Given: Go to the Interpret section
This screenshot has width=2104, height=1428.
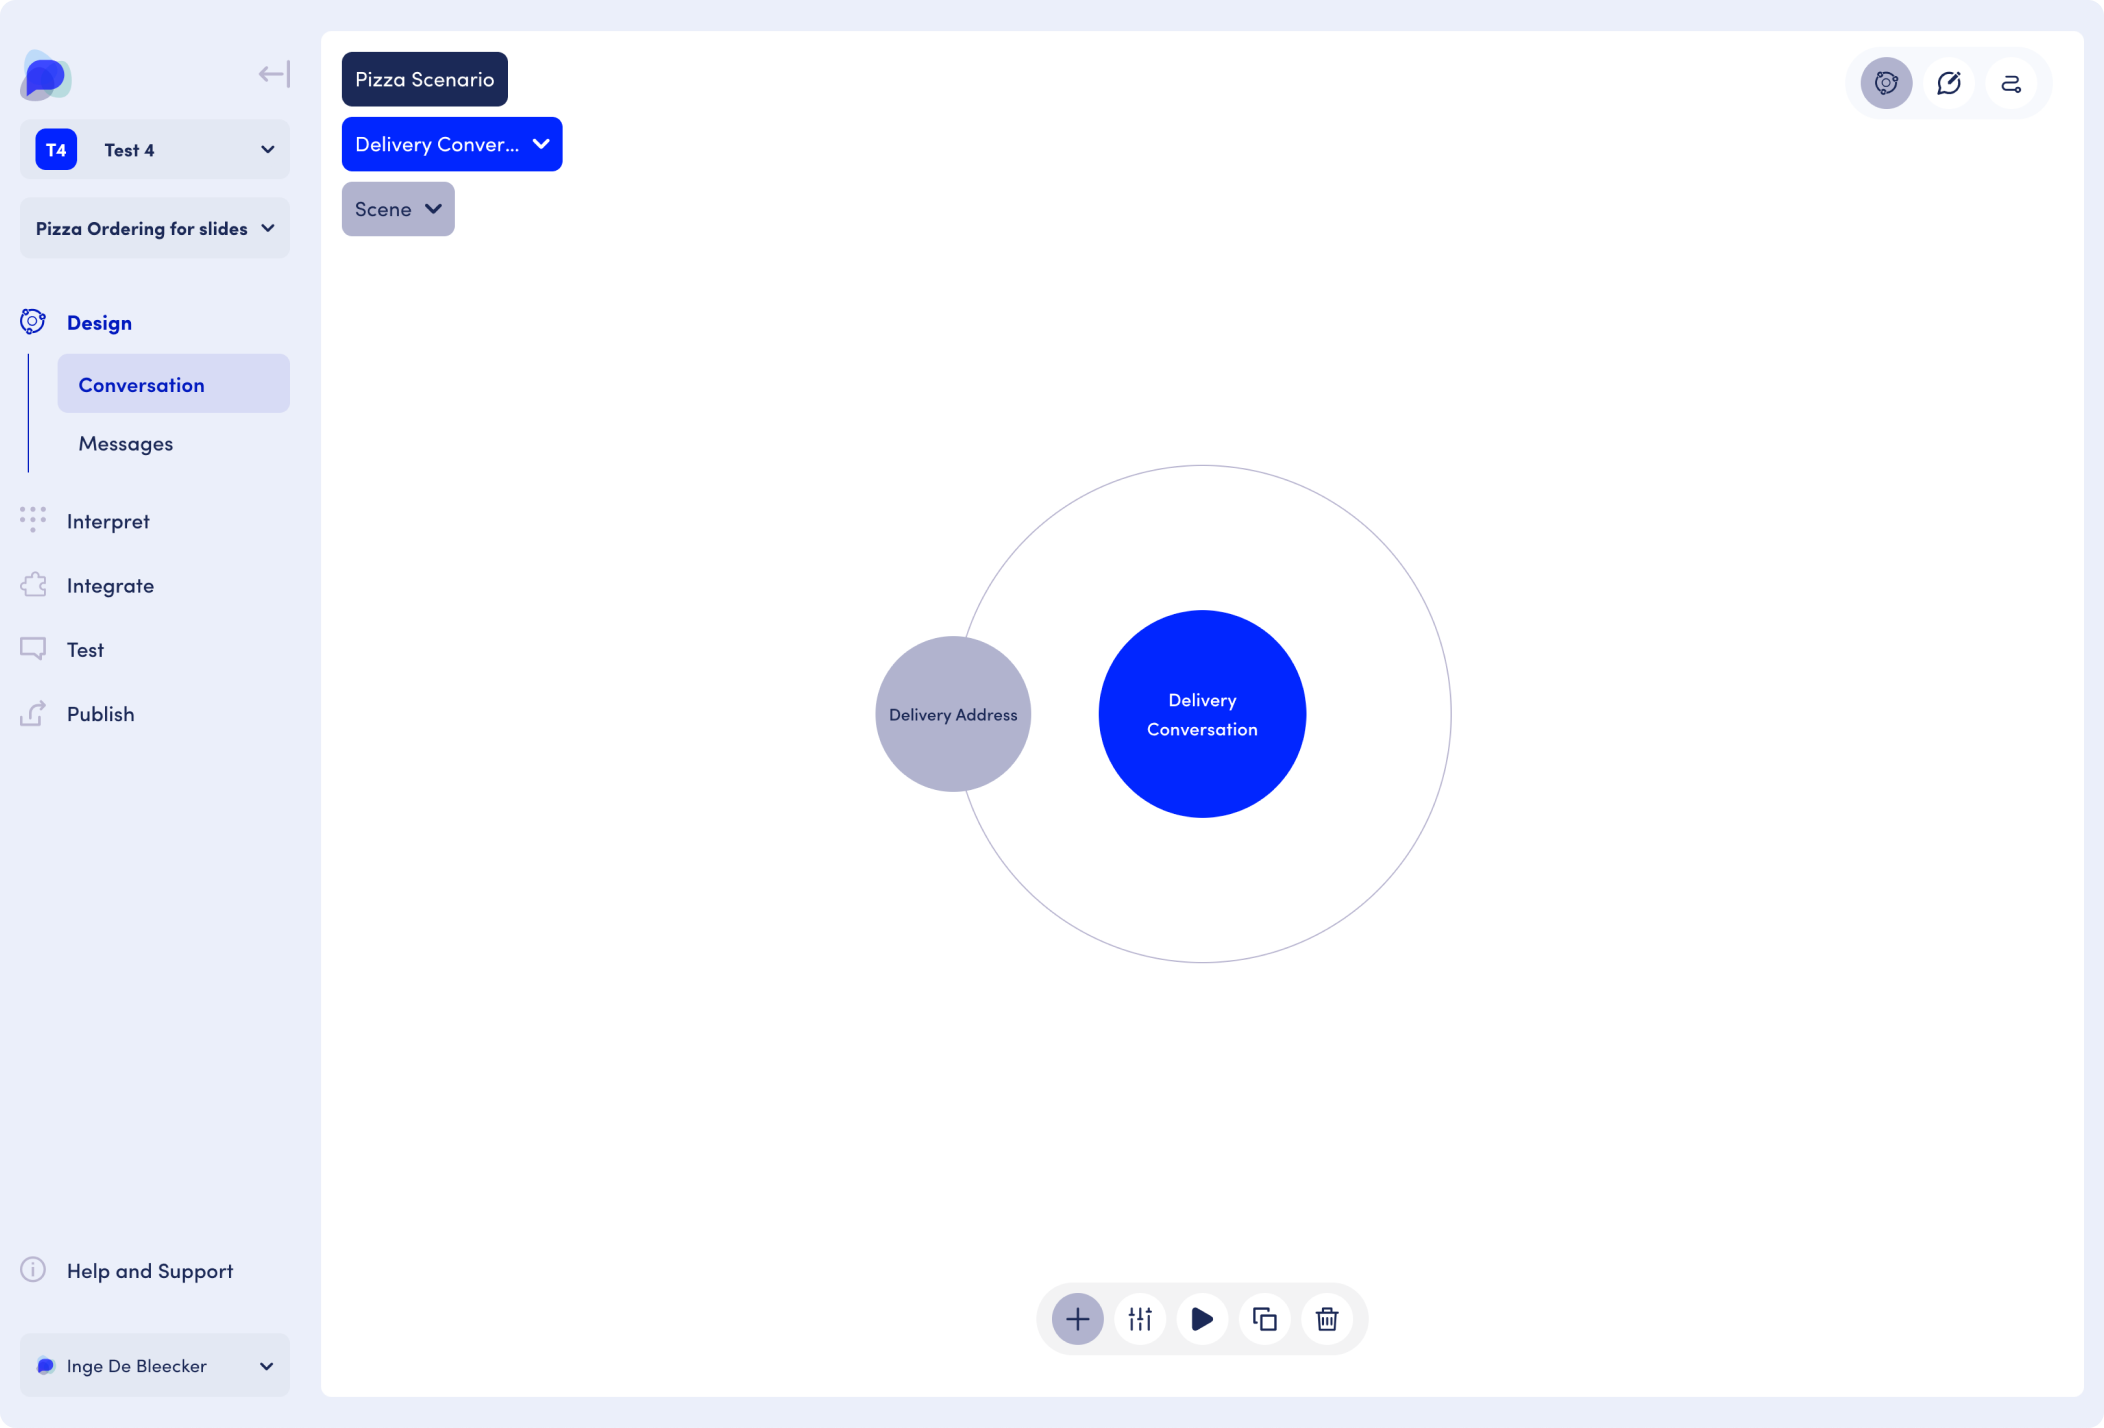Looking at the screenshot, I should click(x=108, y=521).
